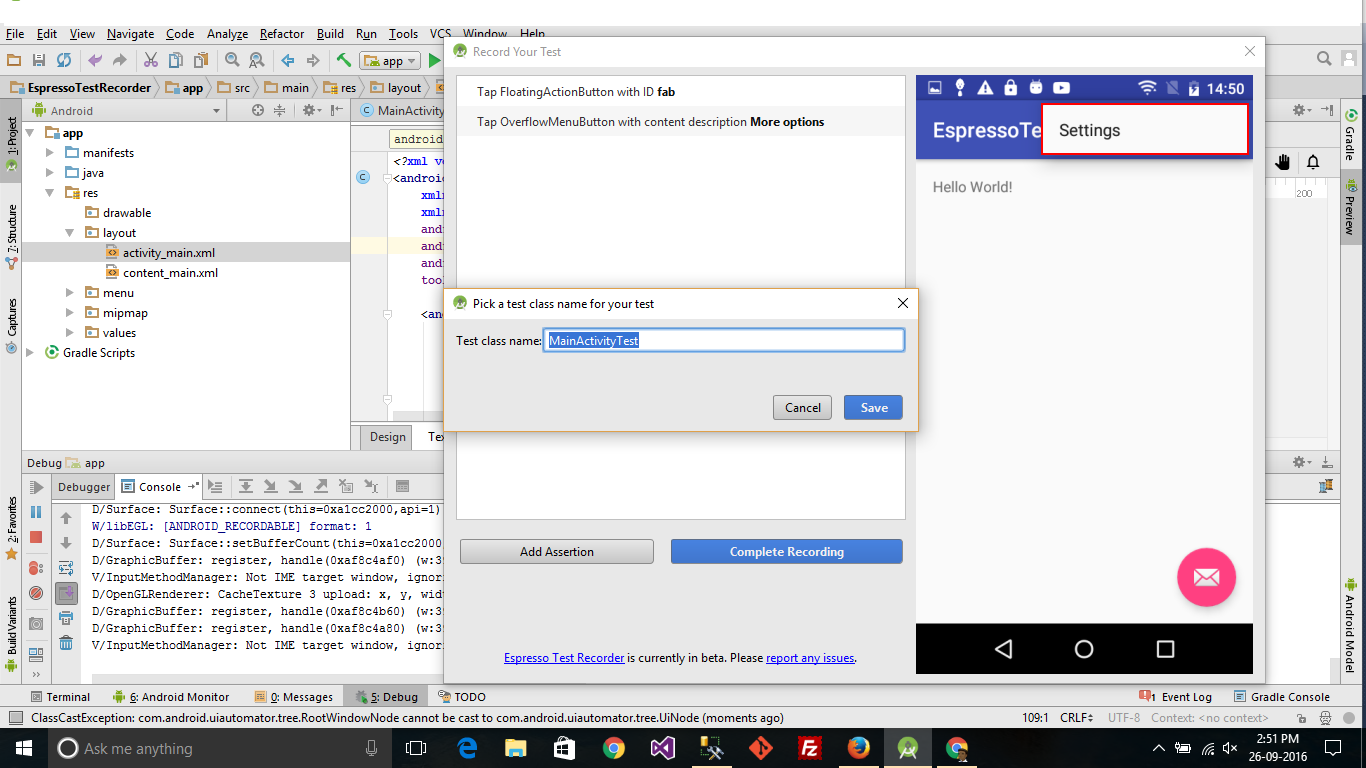Open the Analyze menu
The width and height of the screenshot is (1366, 768).
(227, 34)
